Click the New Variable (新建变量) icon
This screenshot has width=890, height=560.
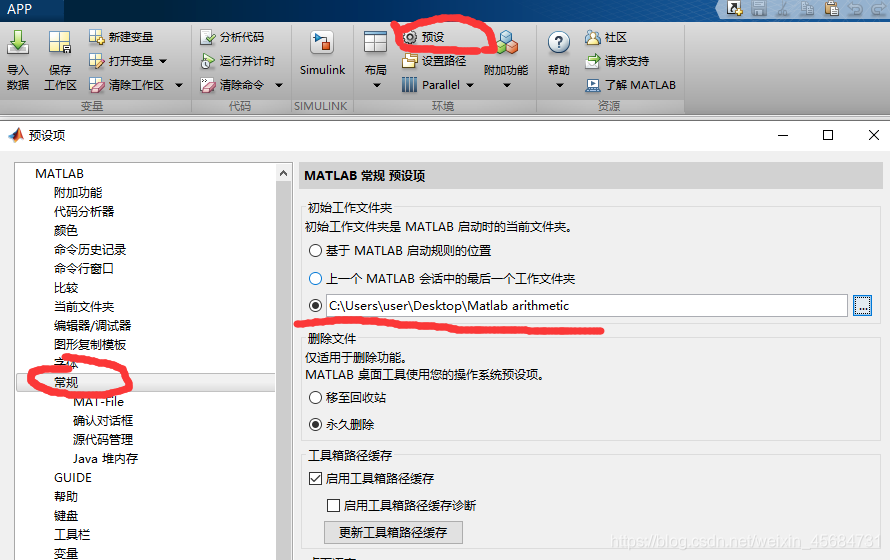click(x=96, y=37)
